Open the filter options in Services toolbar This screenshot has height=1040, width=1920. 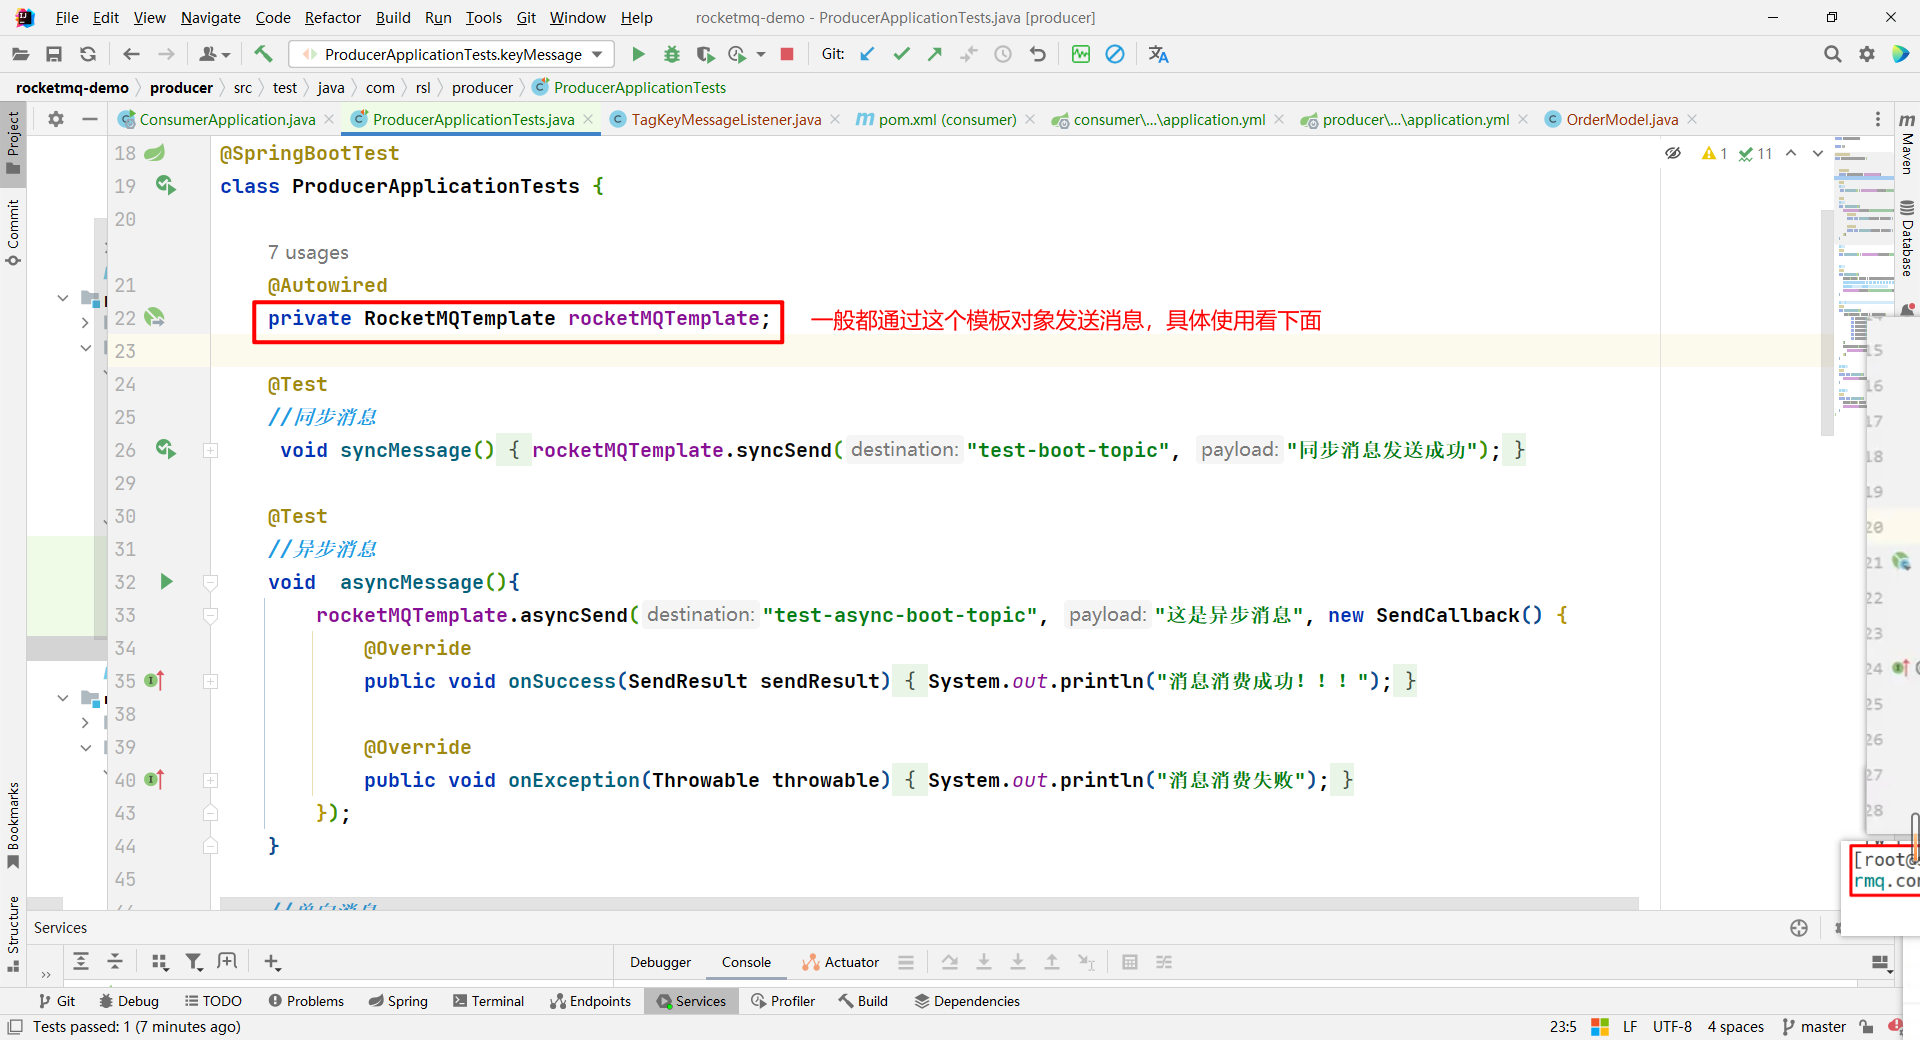pyautogui.click(x=194, y=961)
